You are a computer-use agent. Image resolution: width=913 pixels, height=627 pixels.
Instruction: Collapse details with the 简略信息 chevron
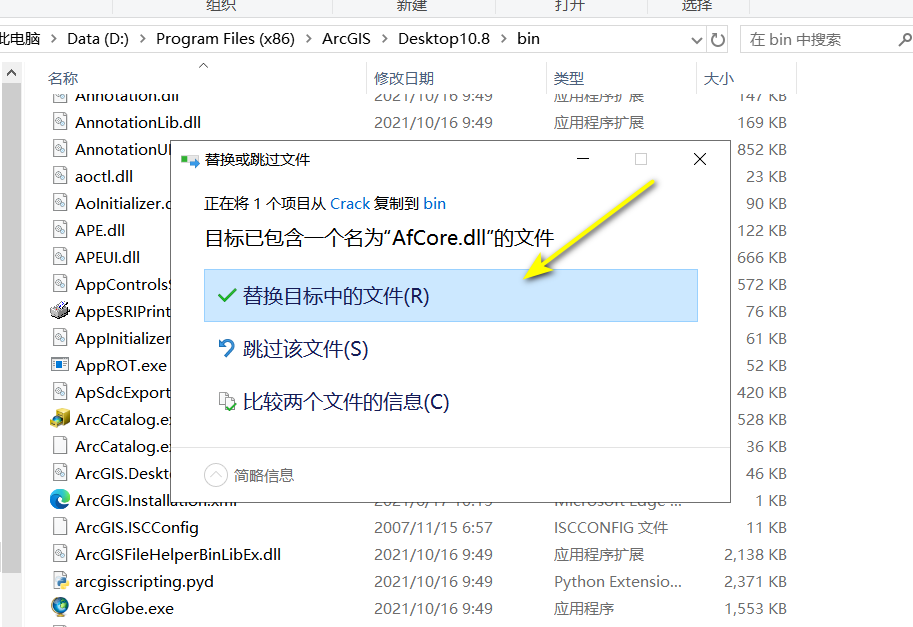(215, 475)
